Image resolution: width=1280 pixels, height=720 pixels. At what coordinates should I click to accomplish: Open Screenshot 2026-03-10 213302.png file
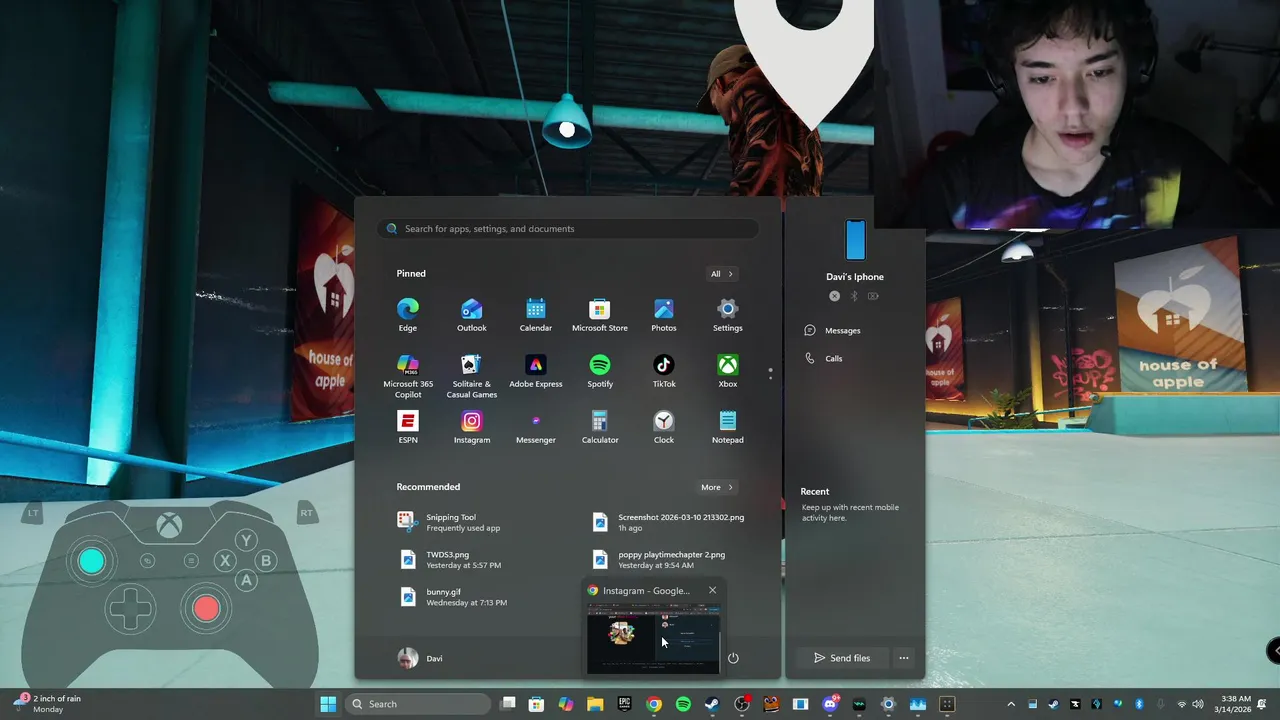click(x=670, y=522)
